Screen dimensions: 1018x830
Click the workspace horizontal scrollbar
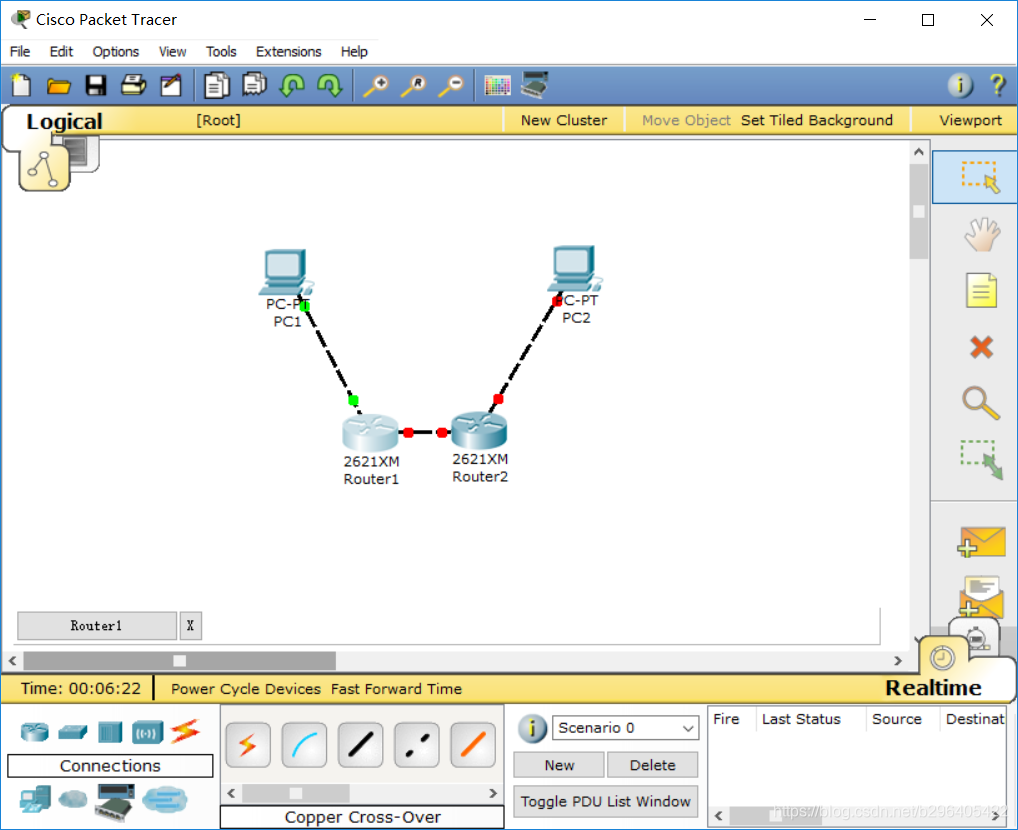point(179,660)
